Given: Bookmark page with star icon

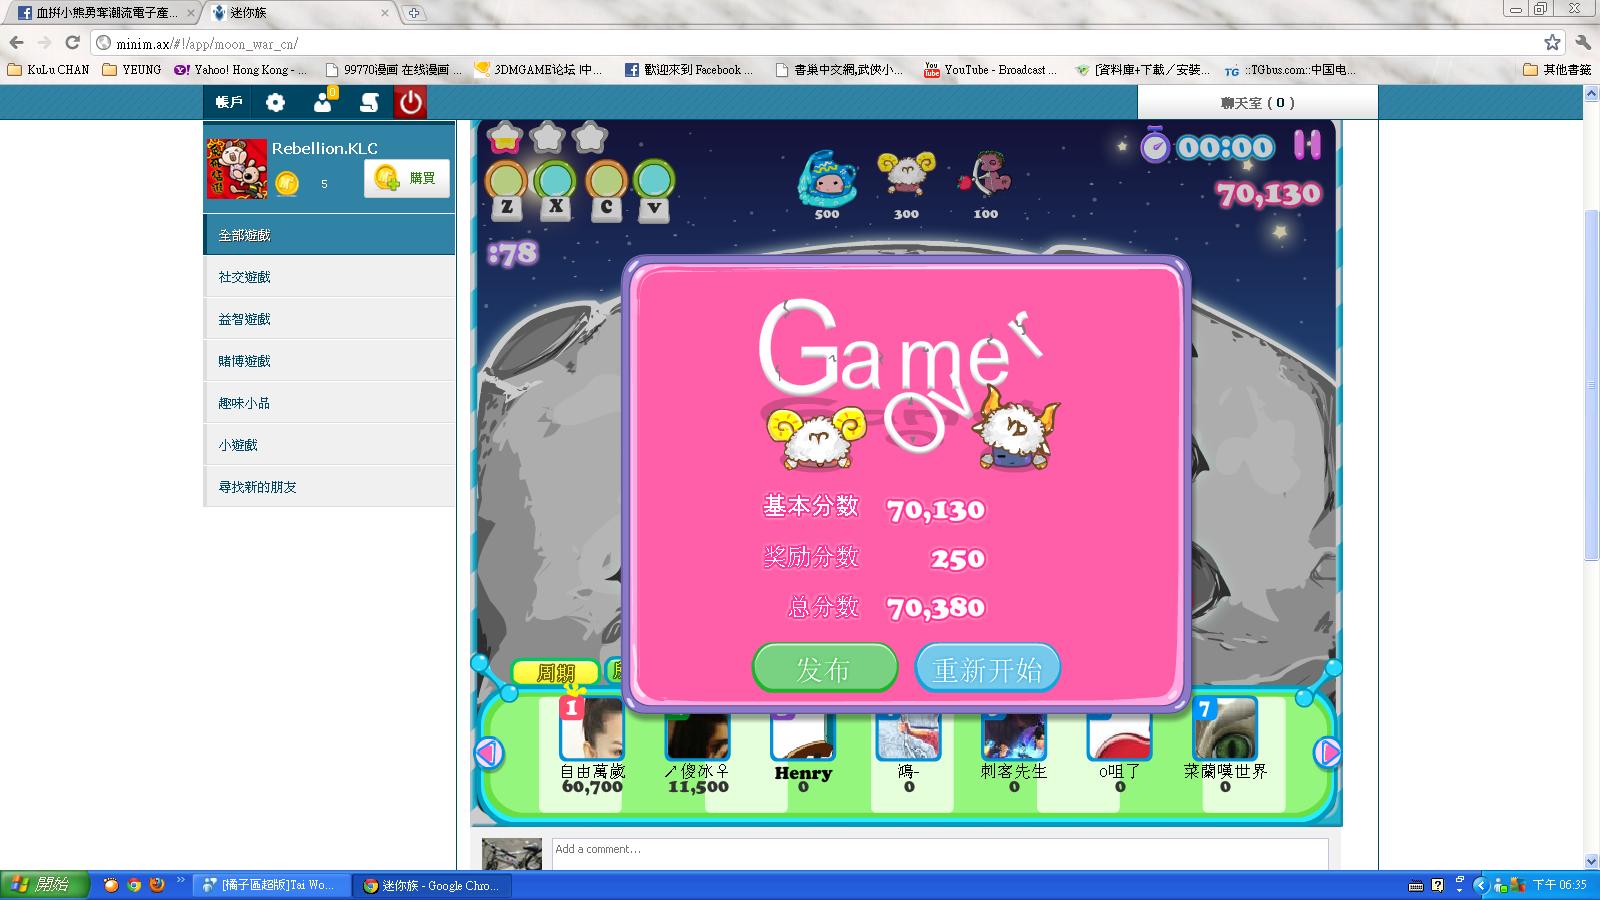Looking at the screenshot, I should [1552, 42].
